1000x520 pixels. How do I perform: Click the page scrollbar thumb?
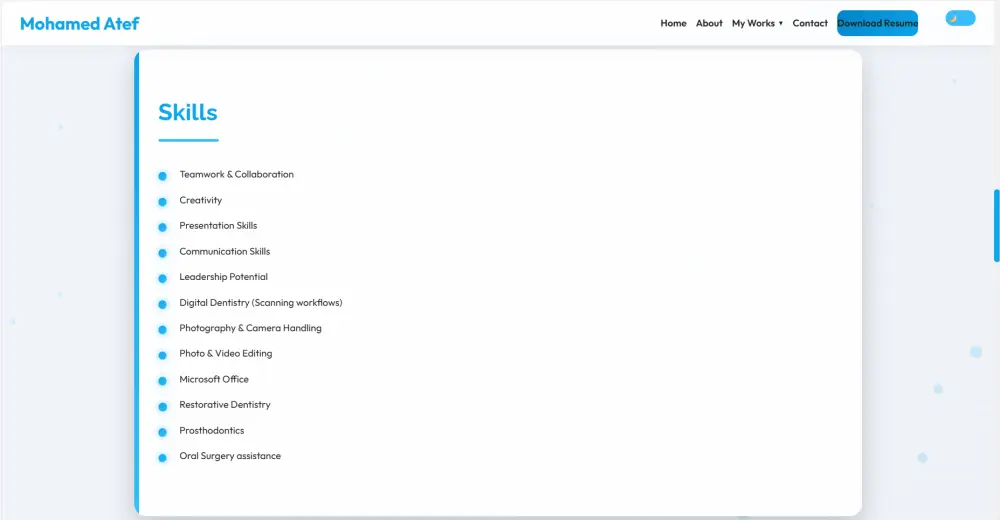(x=997, y=225)
